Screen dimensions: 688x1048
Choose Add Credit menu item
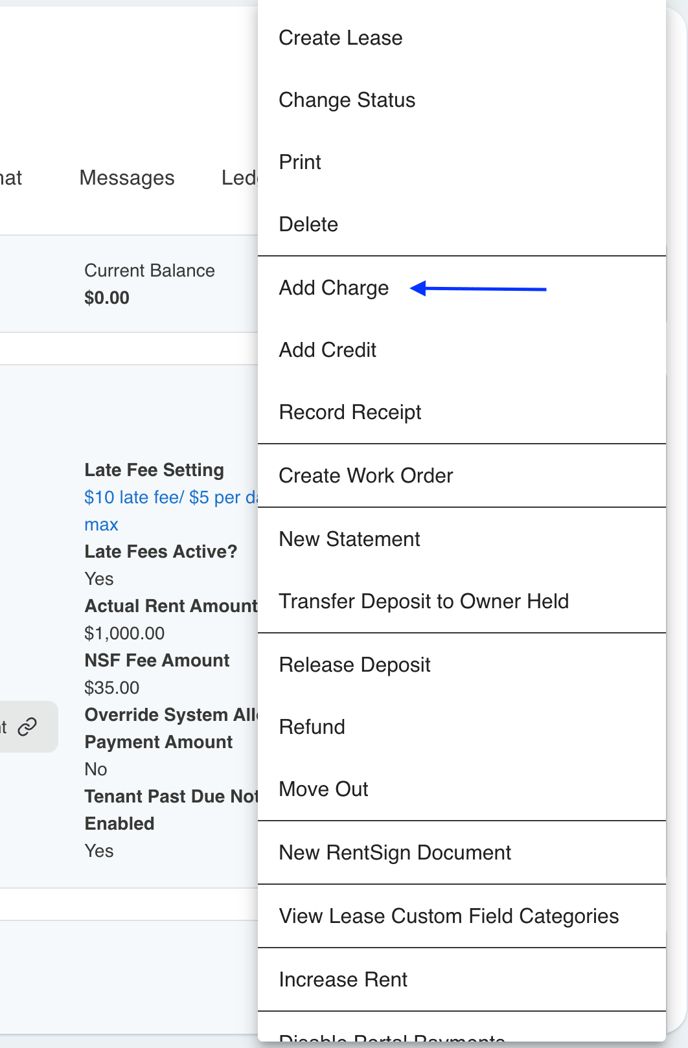pos(327,350)
